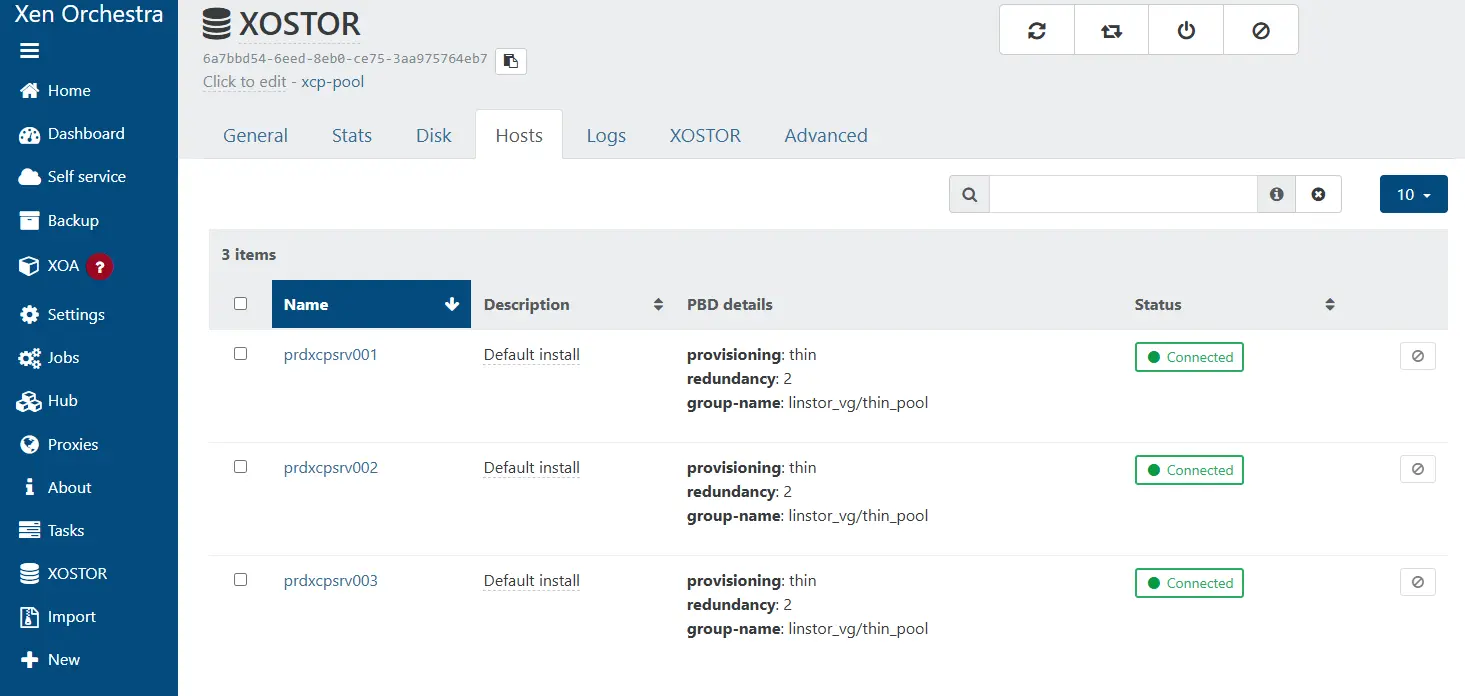Clear the search filter field
Image resolution: width=1465 pixels, height=696 pixels.
1318,194
